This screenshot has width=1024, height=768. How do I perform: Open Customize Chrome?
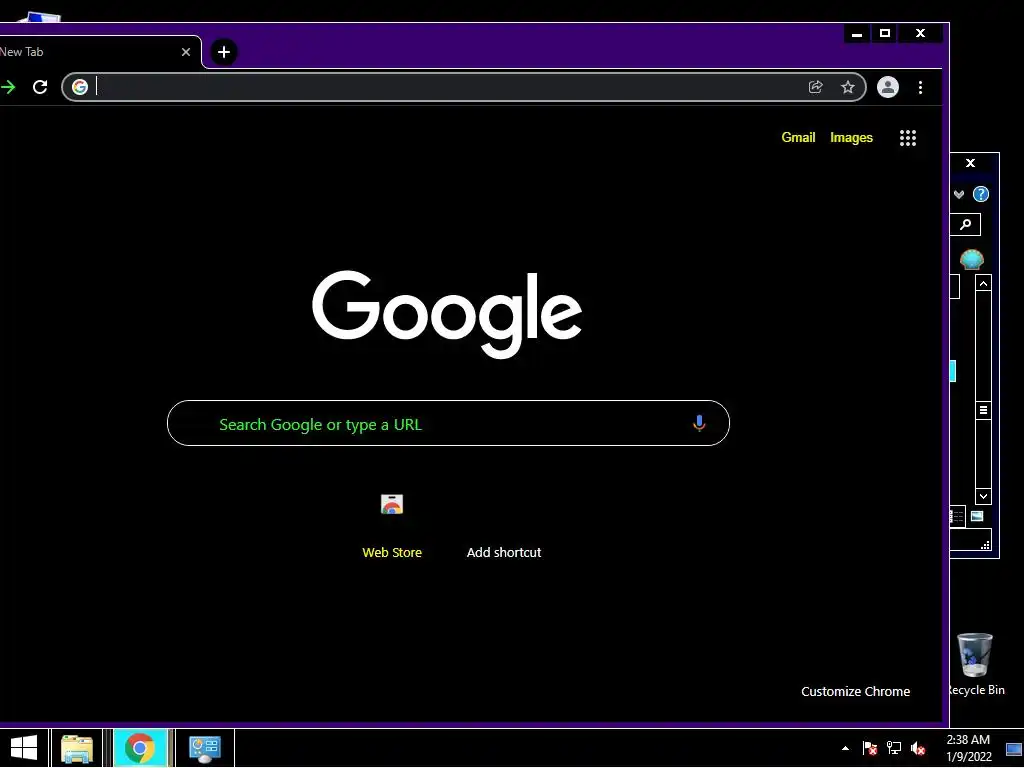856,692
